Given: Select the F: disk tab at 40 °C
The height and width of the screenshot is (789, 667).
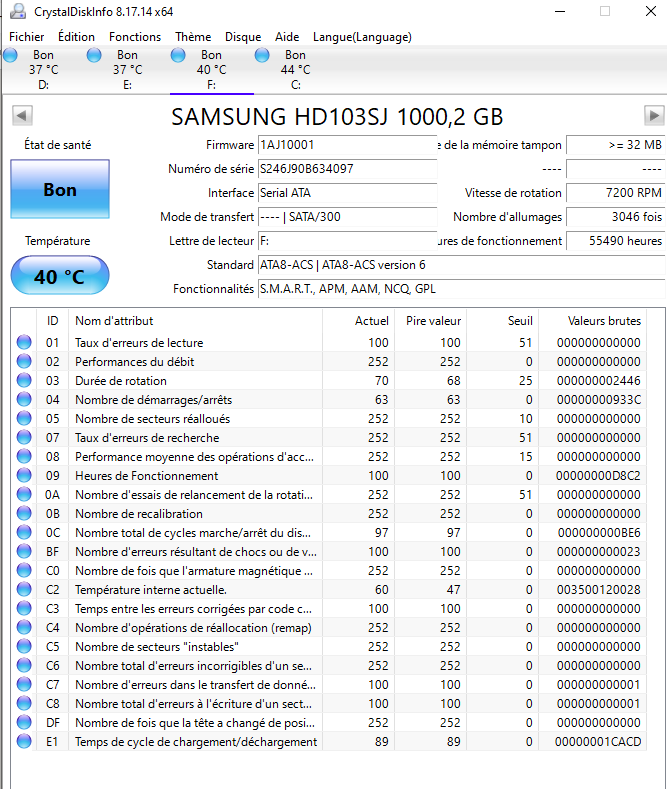Looking at the screenshot, I should pyautogui.click(x=212, y=69).
